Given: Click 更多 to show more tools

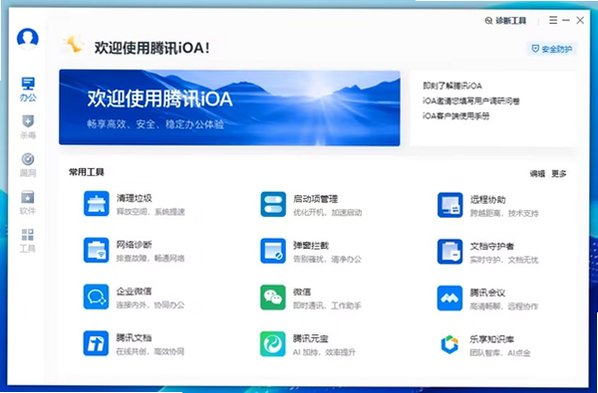Looking at the screenshot, I should tap(559, 174).
